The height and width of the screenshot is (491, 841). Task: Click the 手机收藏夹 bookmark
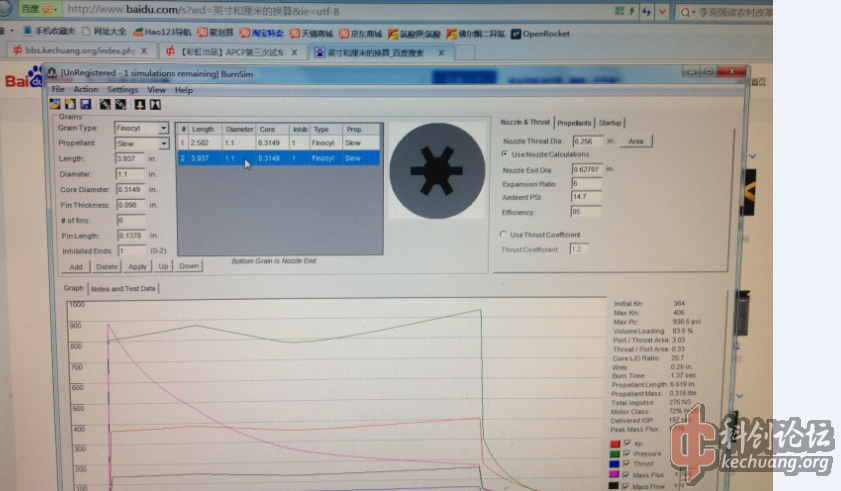(49, 31)
